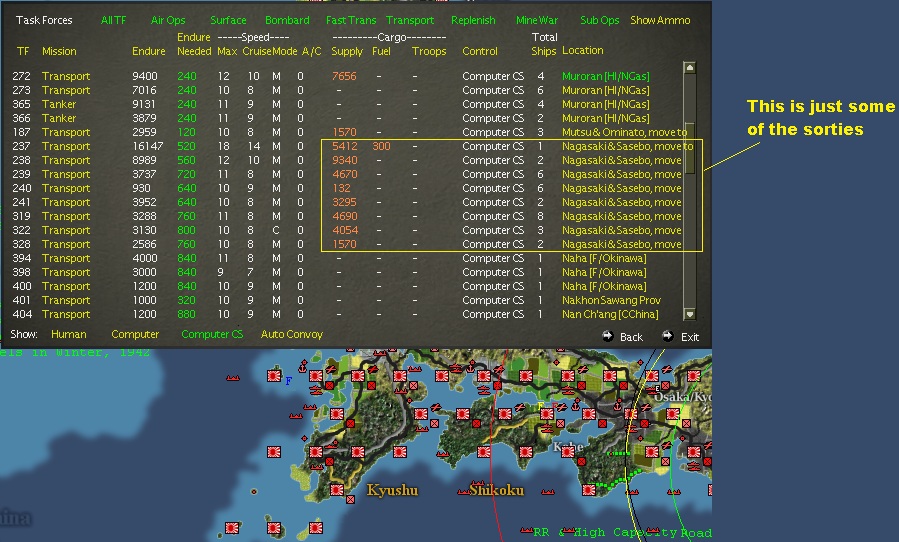The width and height of the screenshot is (899, 542).
Task: Click Mutsu & Ominato location entry
Action: pyautogui.click(x=624, y=132)
